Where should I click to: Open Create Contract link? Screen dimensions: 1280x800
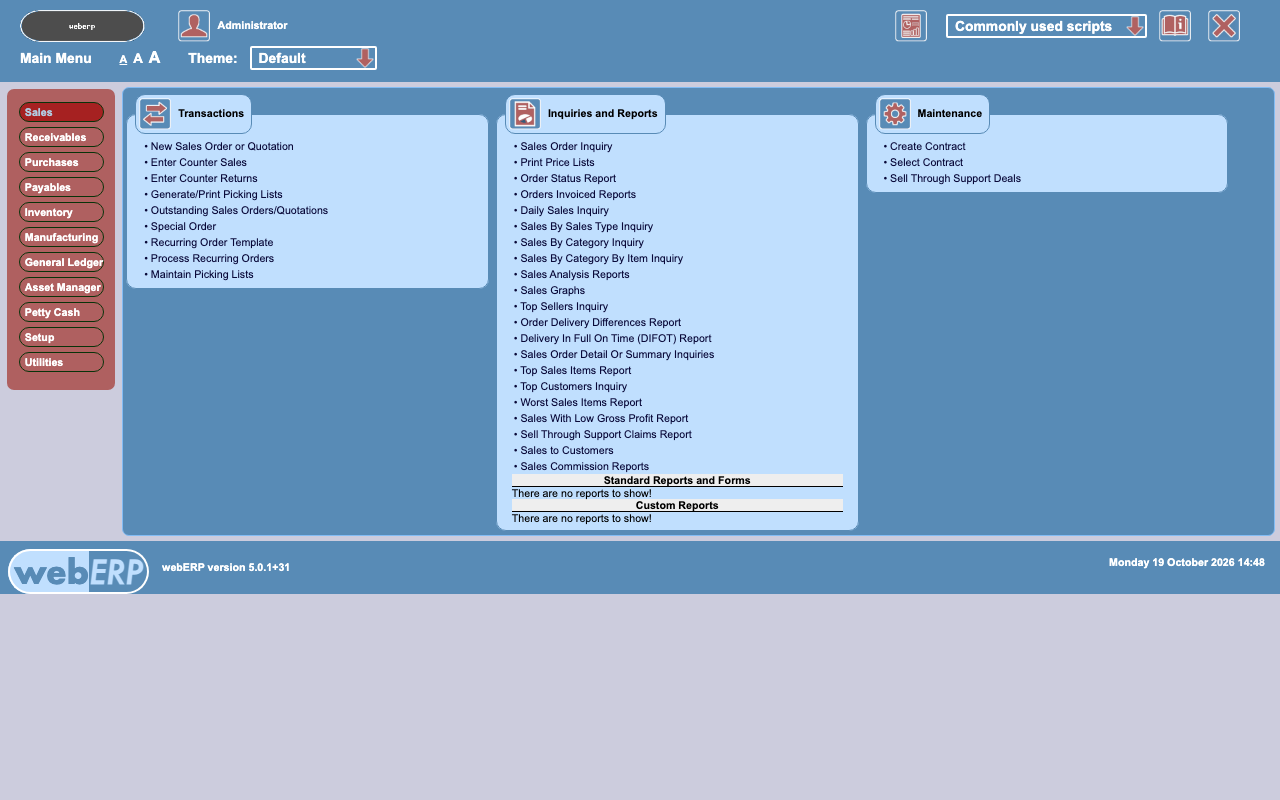[x=927, y=146]
